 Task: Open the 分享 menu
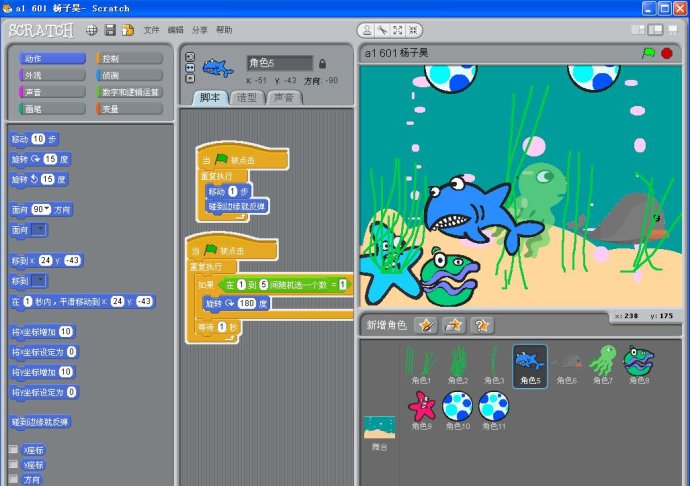pos(199,30)
